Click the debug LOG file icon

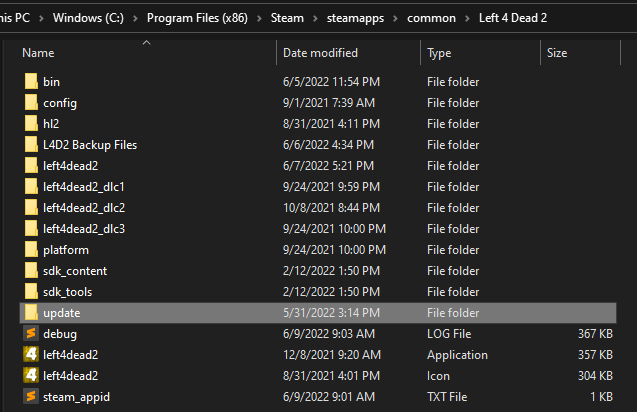tap(30, 334)
